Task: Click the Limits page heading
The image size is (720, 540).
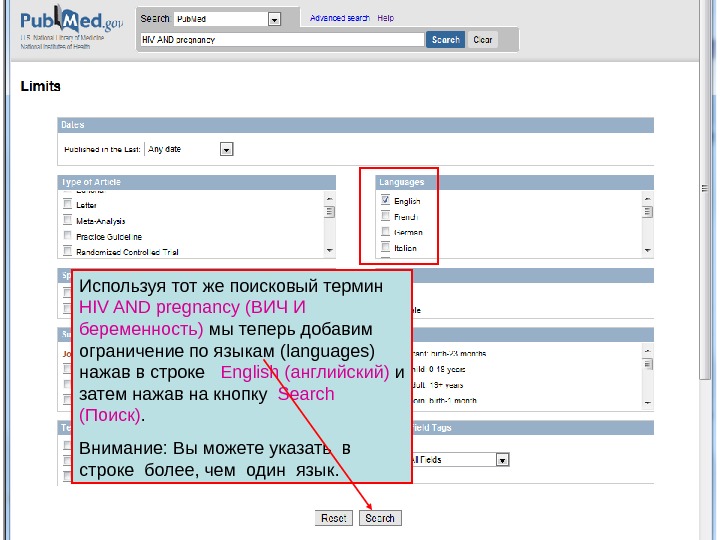Action: click(x=40, y=86)
